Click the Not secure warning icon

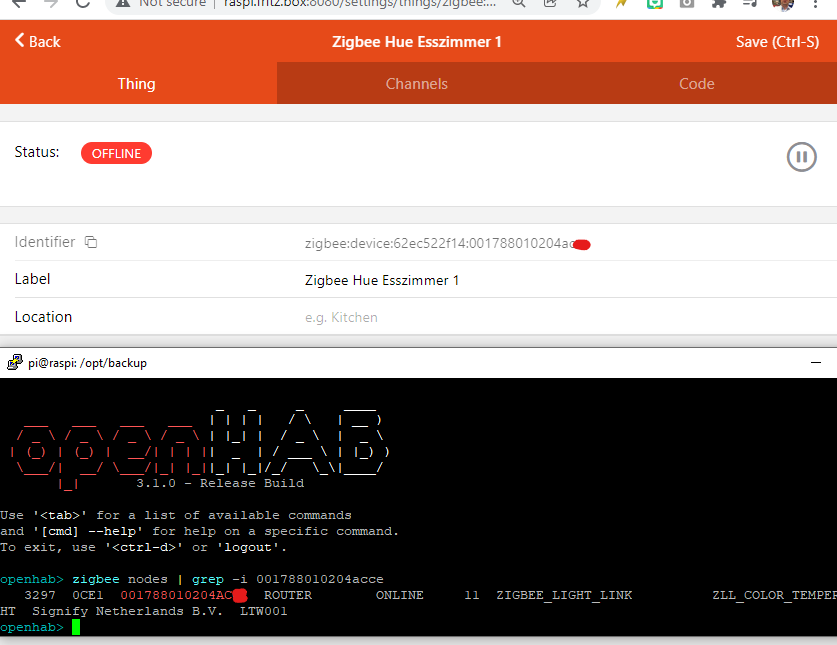click(123, 3)
